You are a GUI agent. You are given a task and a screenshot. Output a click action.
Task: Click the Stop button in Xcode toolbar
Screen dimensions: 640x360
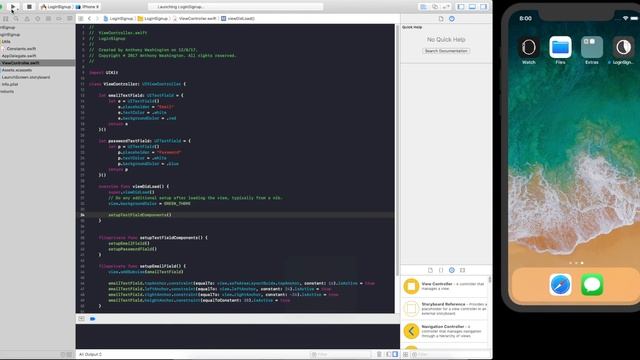click(29, 7)
